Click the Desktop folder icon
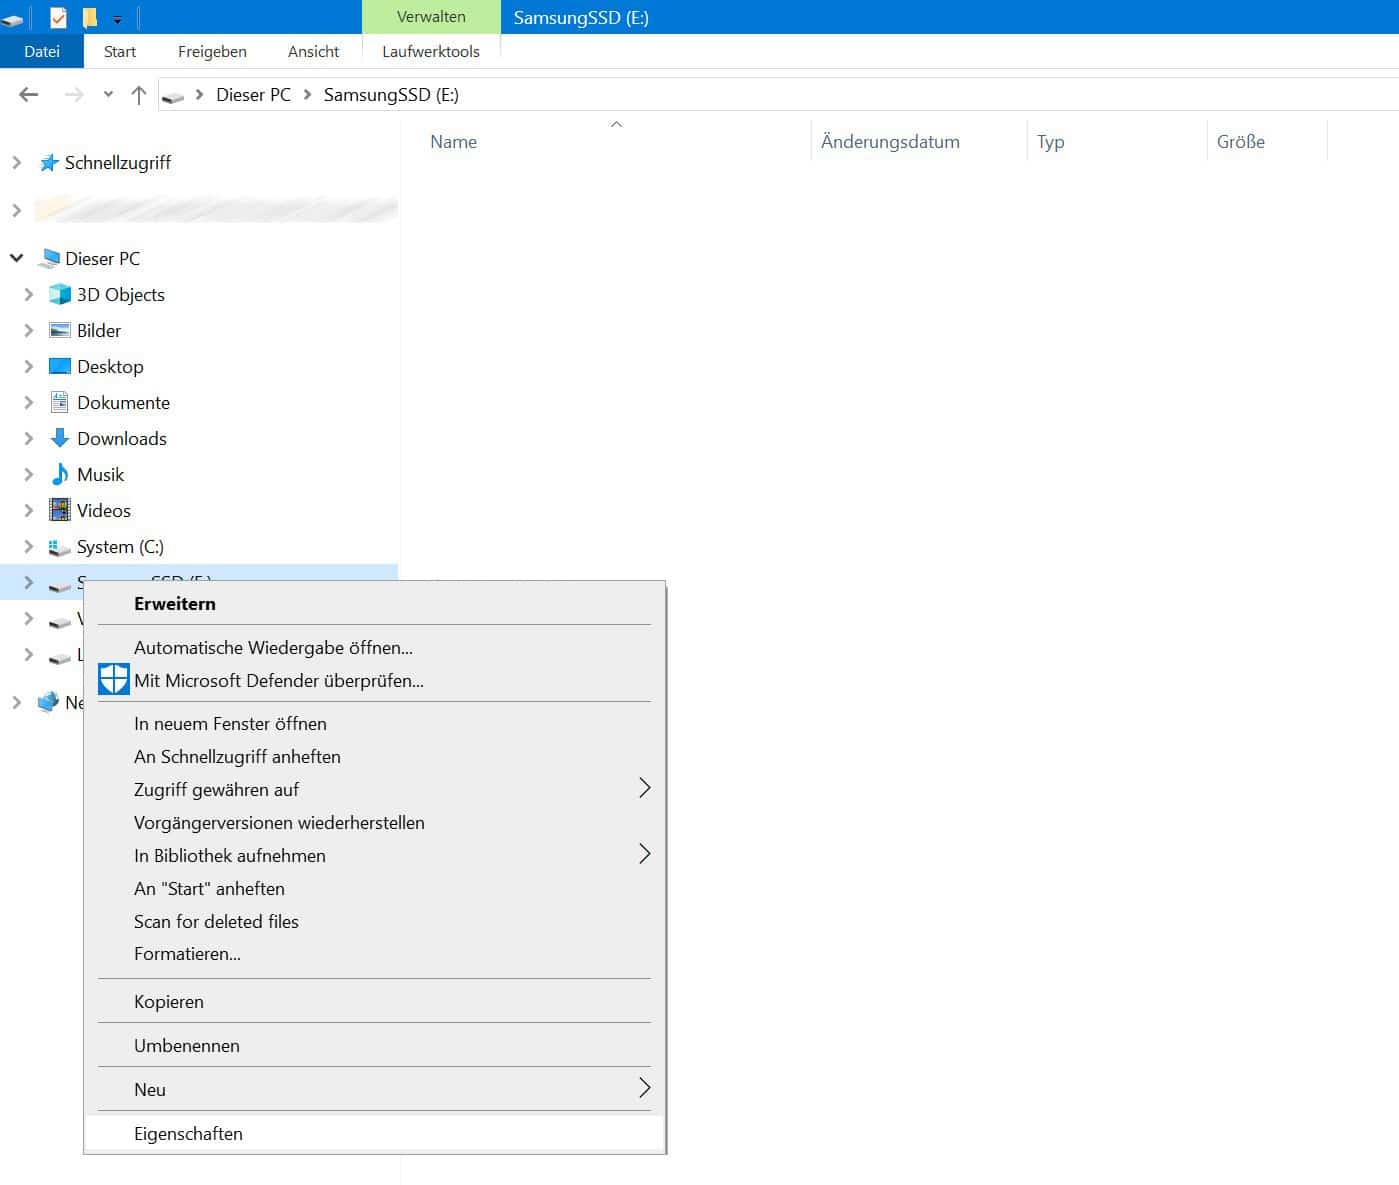This screenshot has width=1399, height=1185. point(60,366)
